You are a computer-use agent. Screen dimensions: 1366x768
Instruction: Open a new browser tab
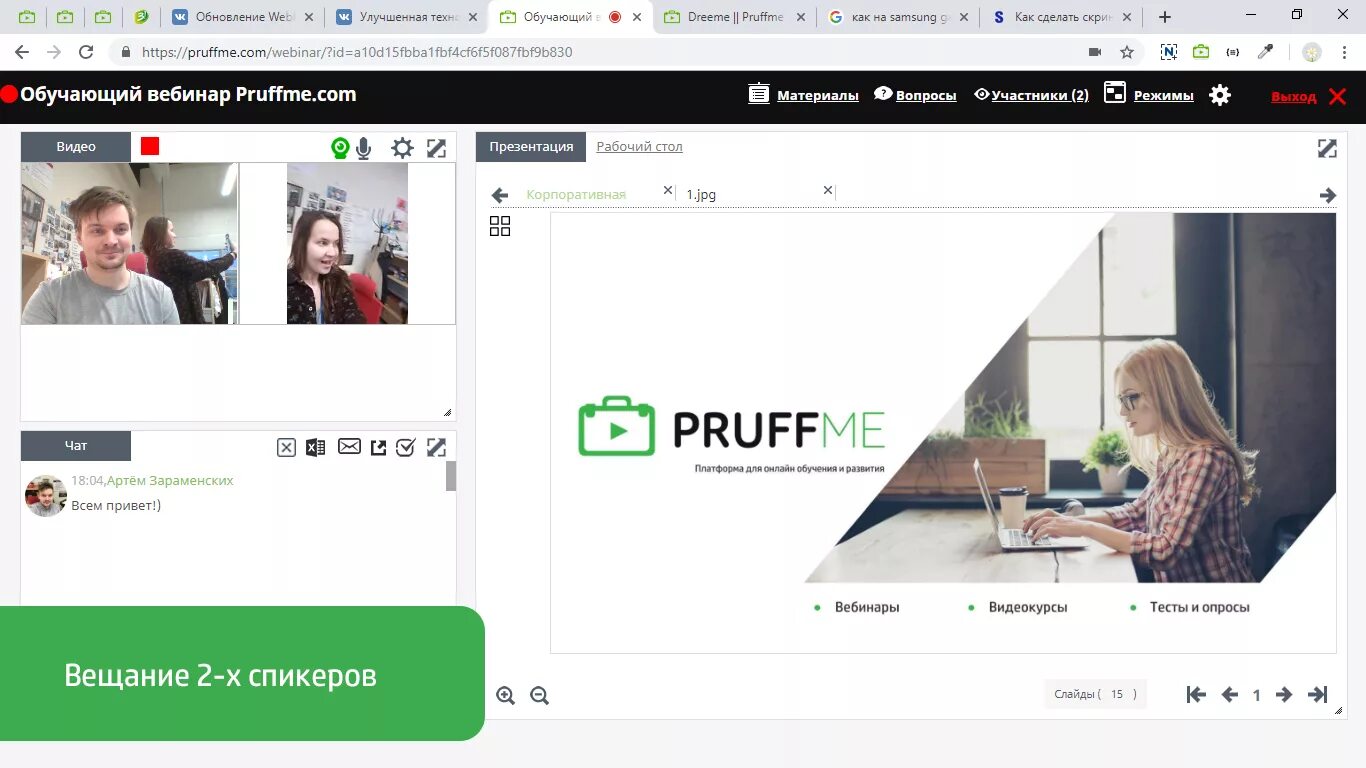(1165, 17)
